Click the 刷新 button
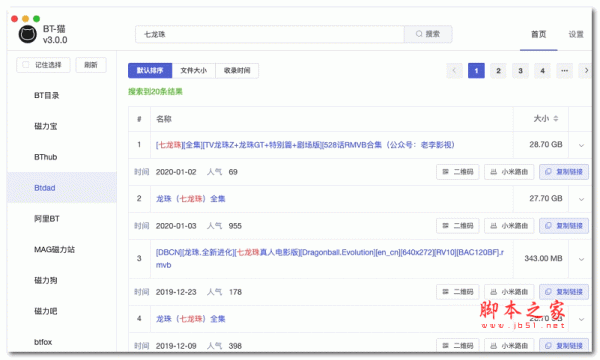The width and height of the screenshot is (600, 360). 91,65
